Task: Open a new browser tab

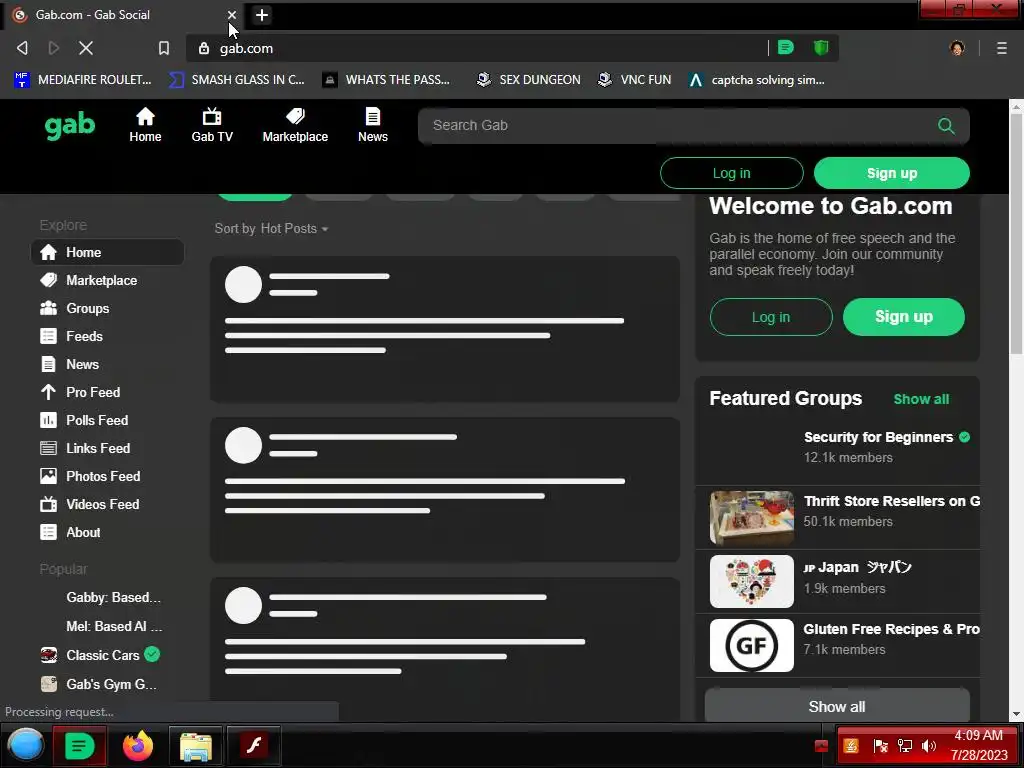Action: (x=261, y=15)
